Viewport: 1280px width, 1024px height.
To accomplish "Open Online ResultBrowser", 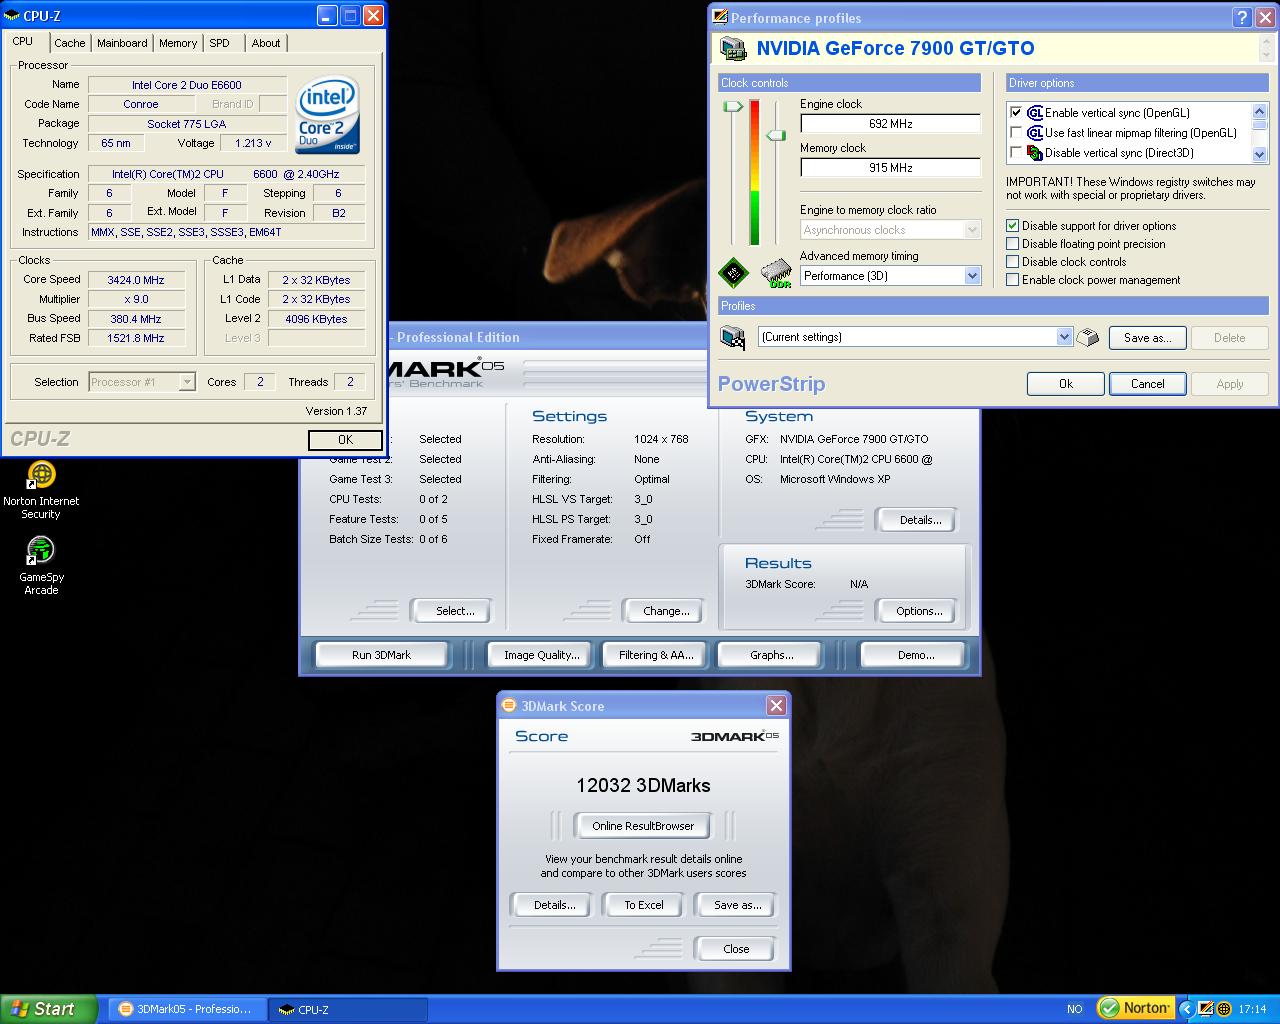I will [643, 826].
